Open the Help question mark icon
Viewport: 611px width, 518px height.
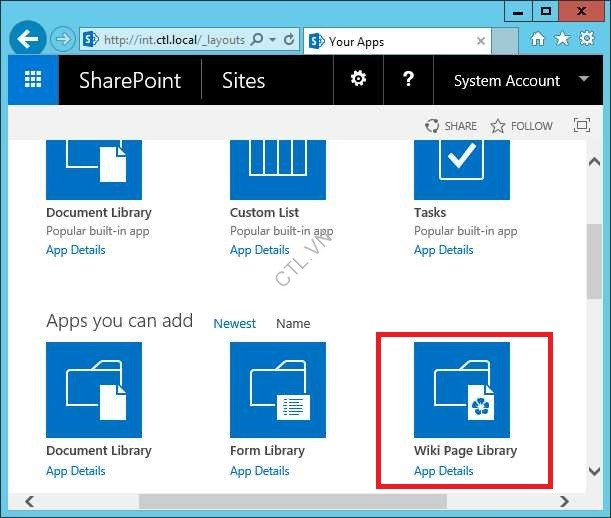coord(408,80)
